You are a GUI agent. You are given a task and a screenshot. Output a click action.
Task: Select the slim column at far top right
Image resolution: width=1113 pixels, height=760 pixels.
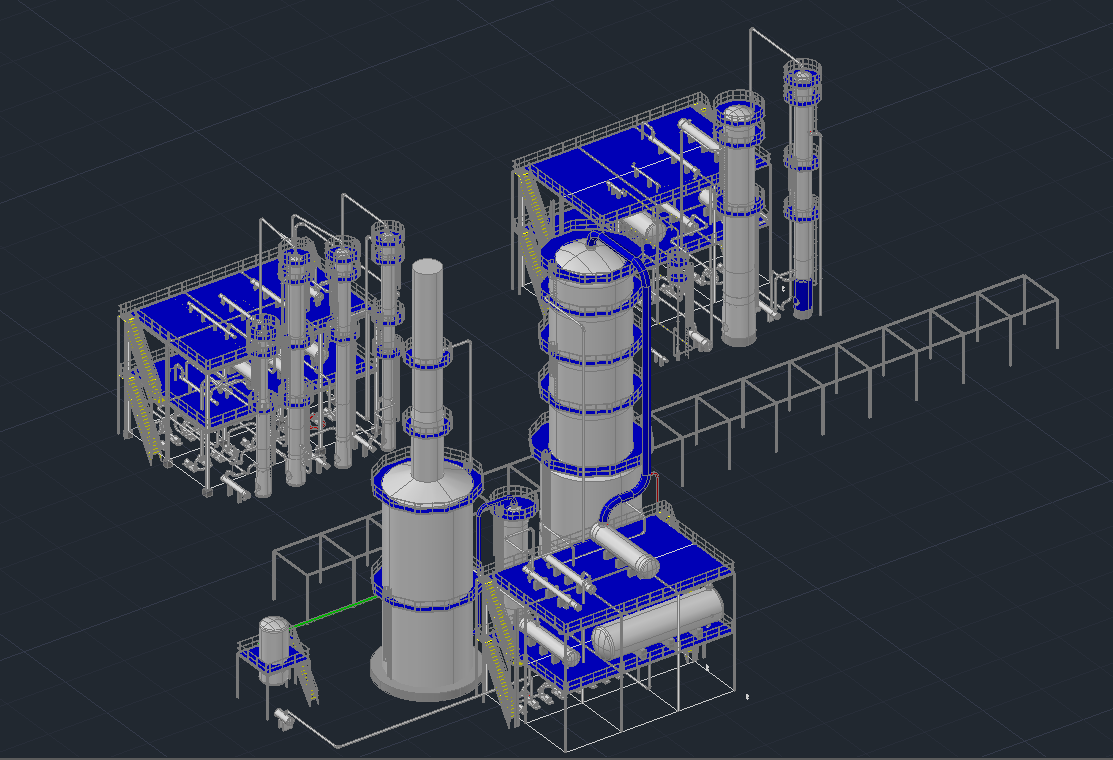(x=802, y=192)
